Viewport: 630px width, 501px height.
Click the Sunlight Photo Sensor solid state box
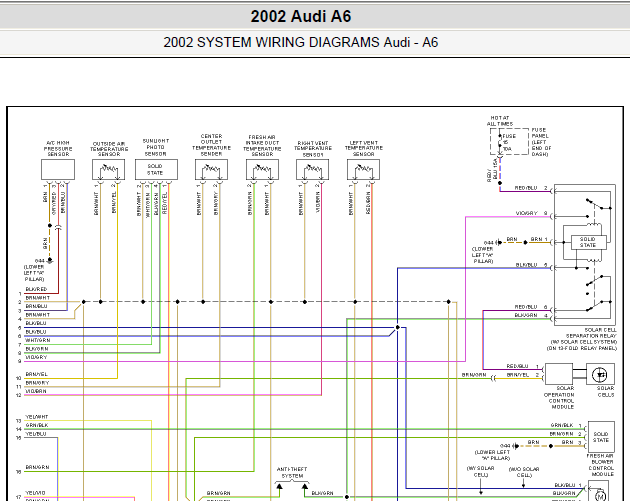click(156, 170)
